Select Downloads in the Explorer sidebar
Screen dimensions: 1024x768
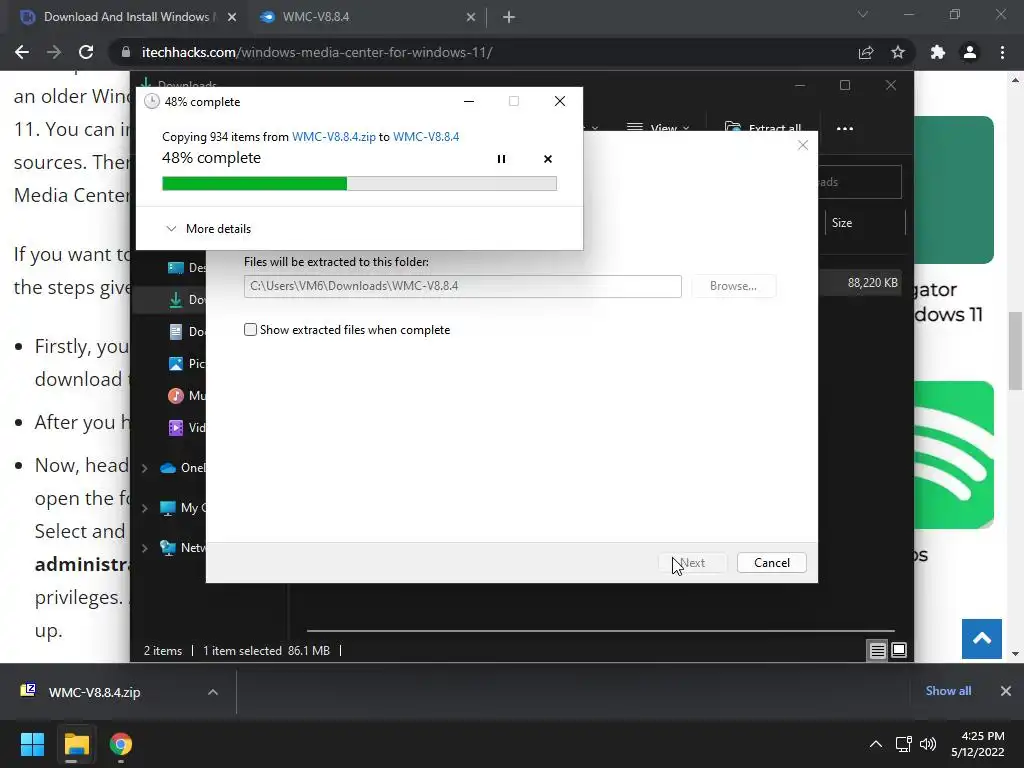[186, 300]
